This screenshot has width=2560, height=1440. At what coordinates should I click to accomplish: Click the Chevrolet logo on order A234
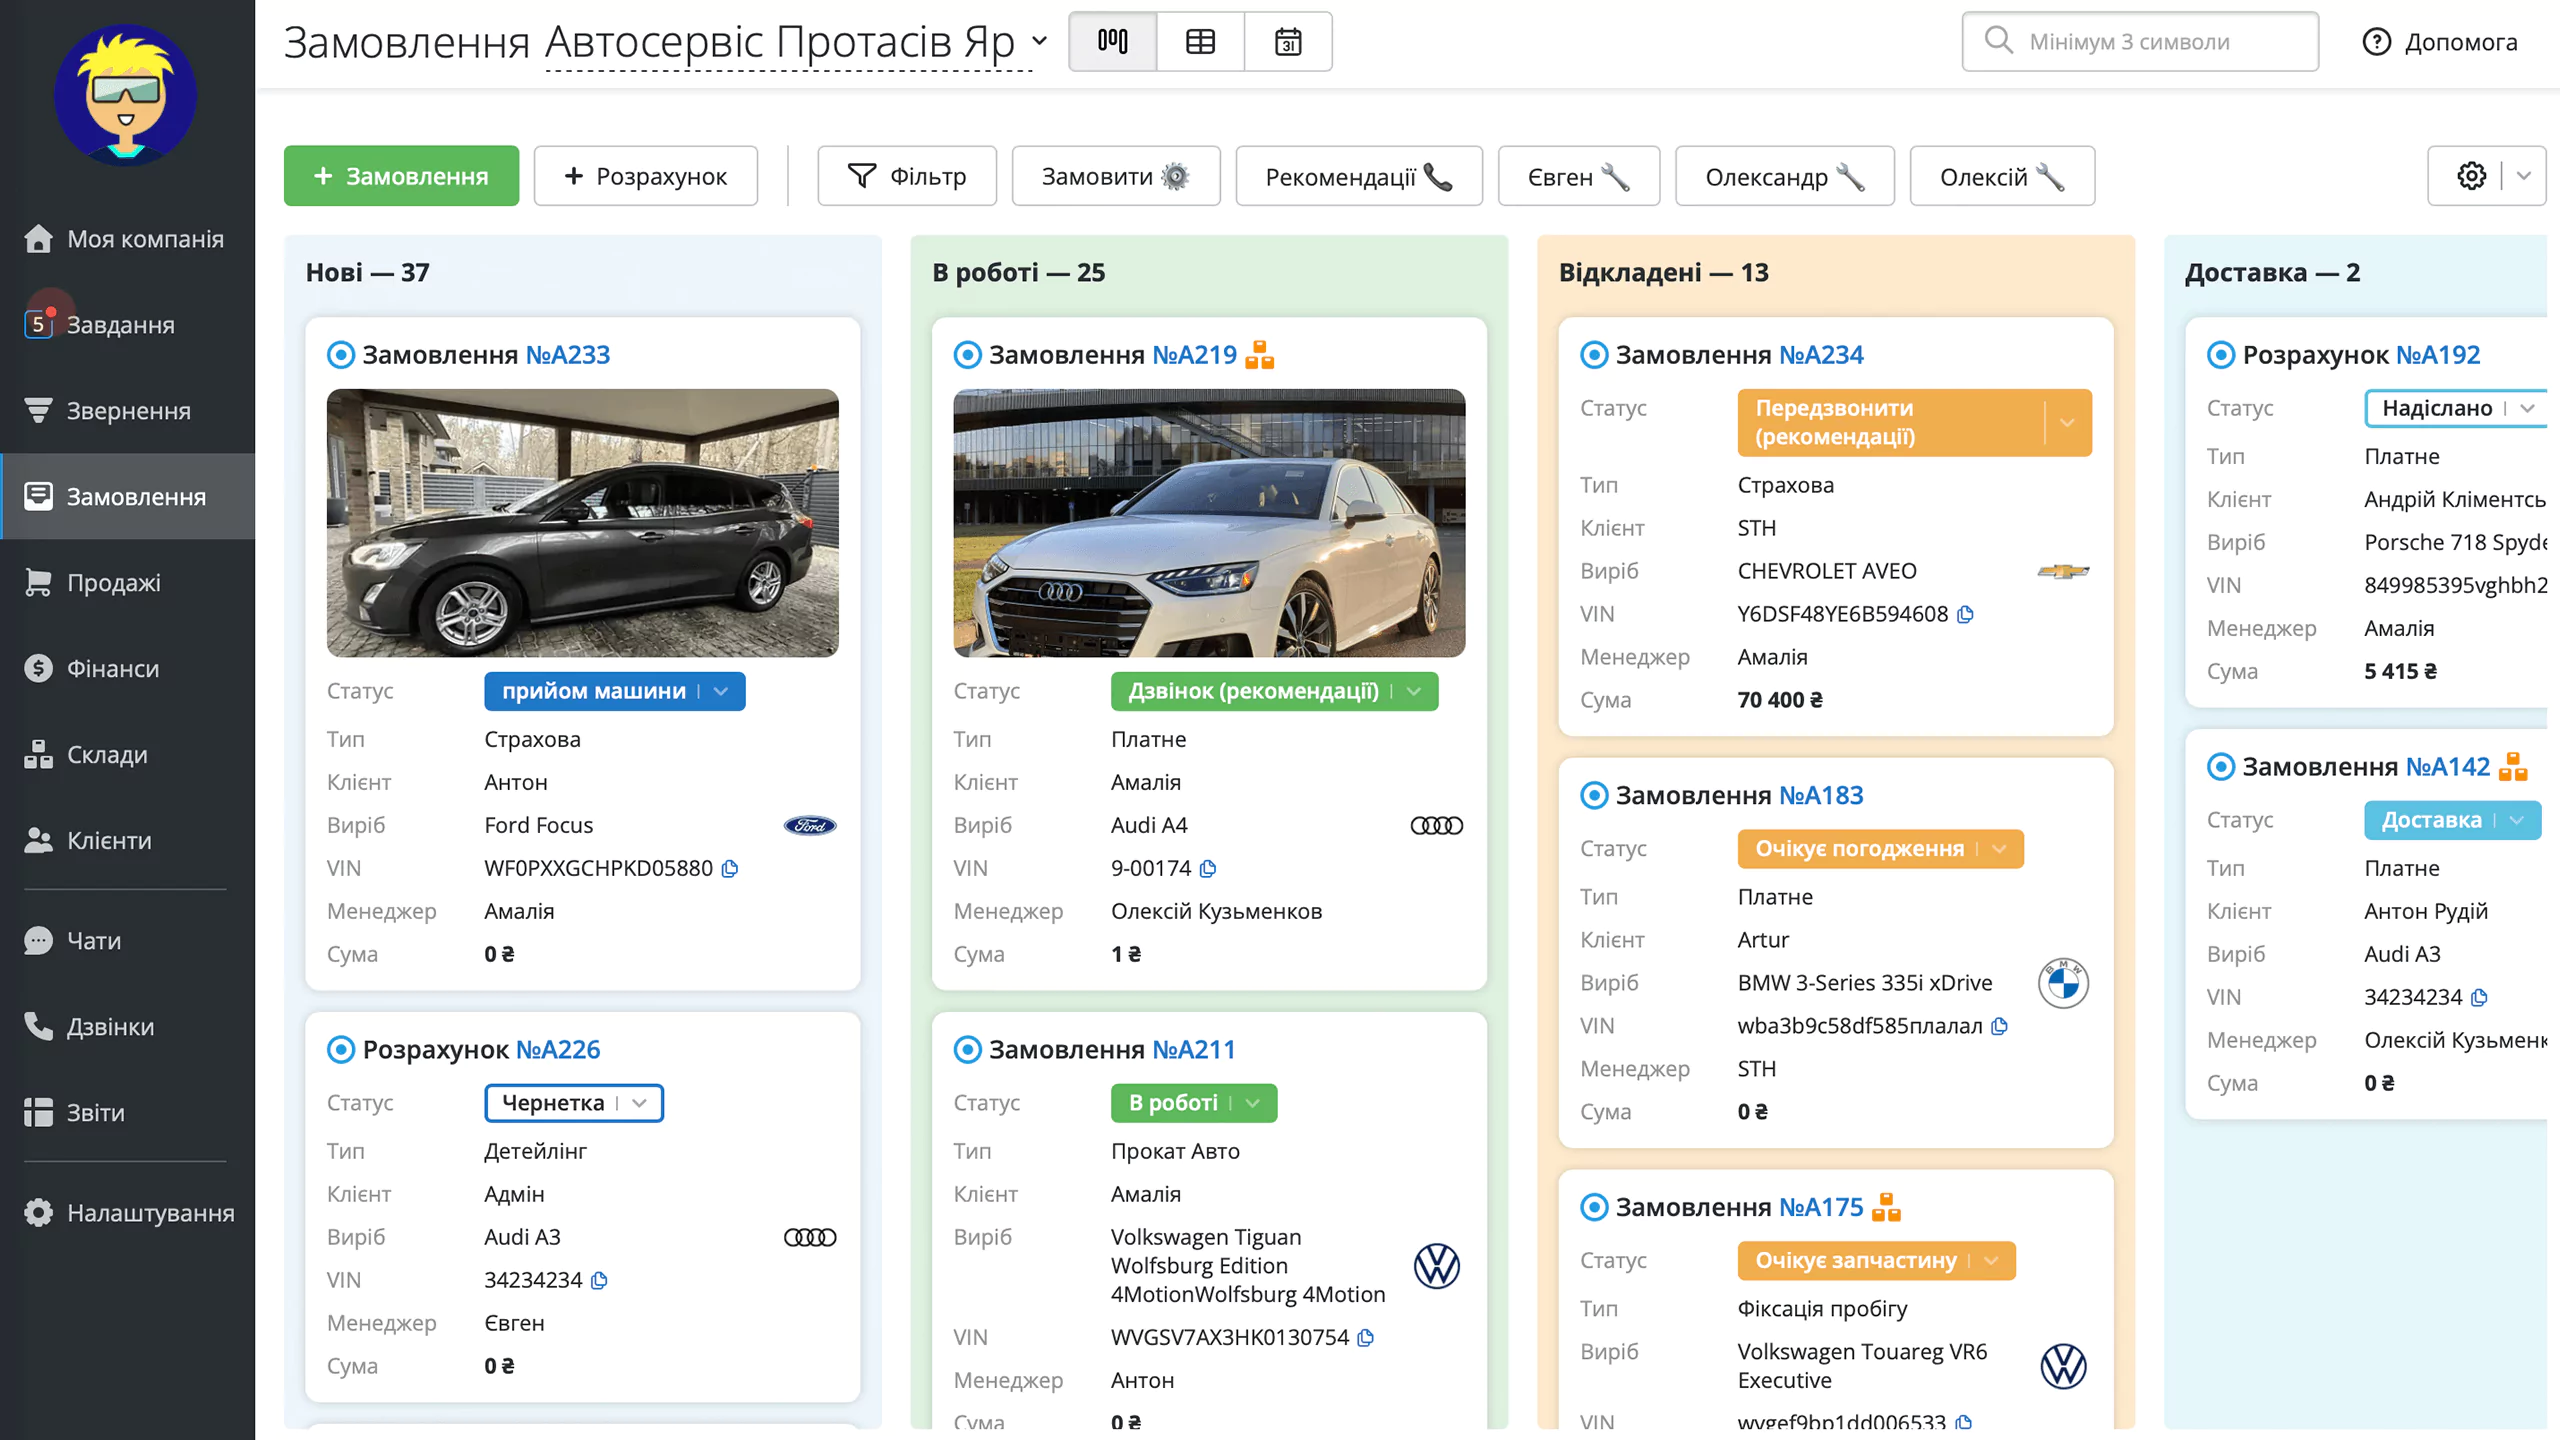[2063, 571]
